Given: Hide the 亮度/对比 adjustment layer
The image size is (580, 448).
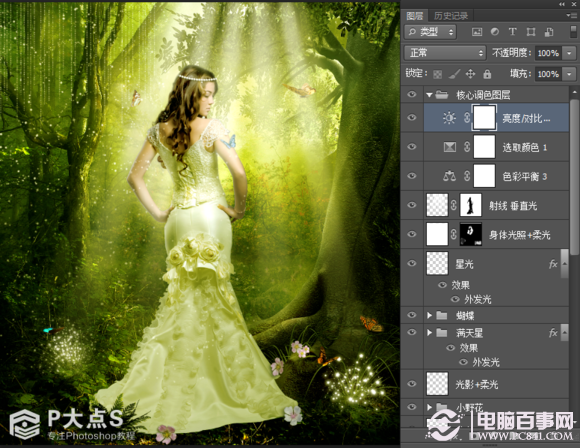Looking at the screenshot, I should pos(412,118).
